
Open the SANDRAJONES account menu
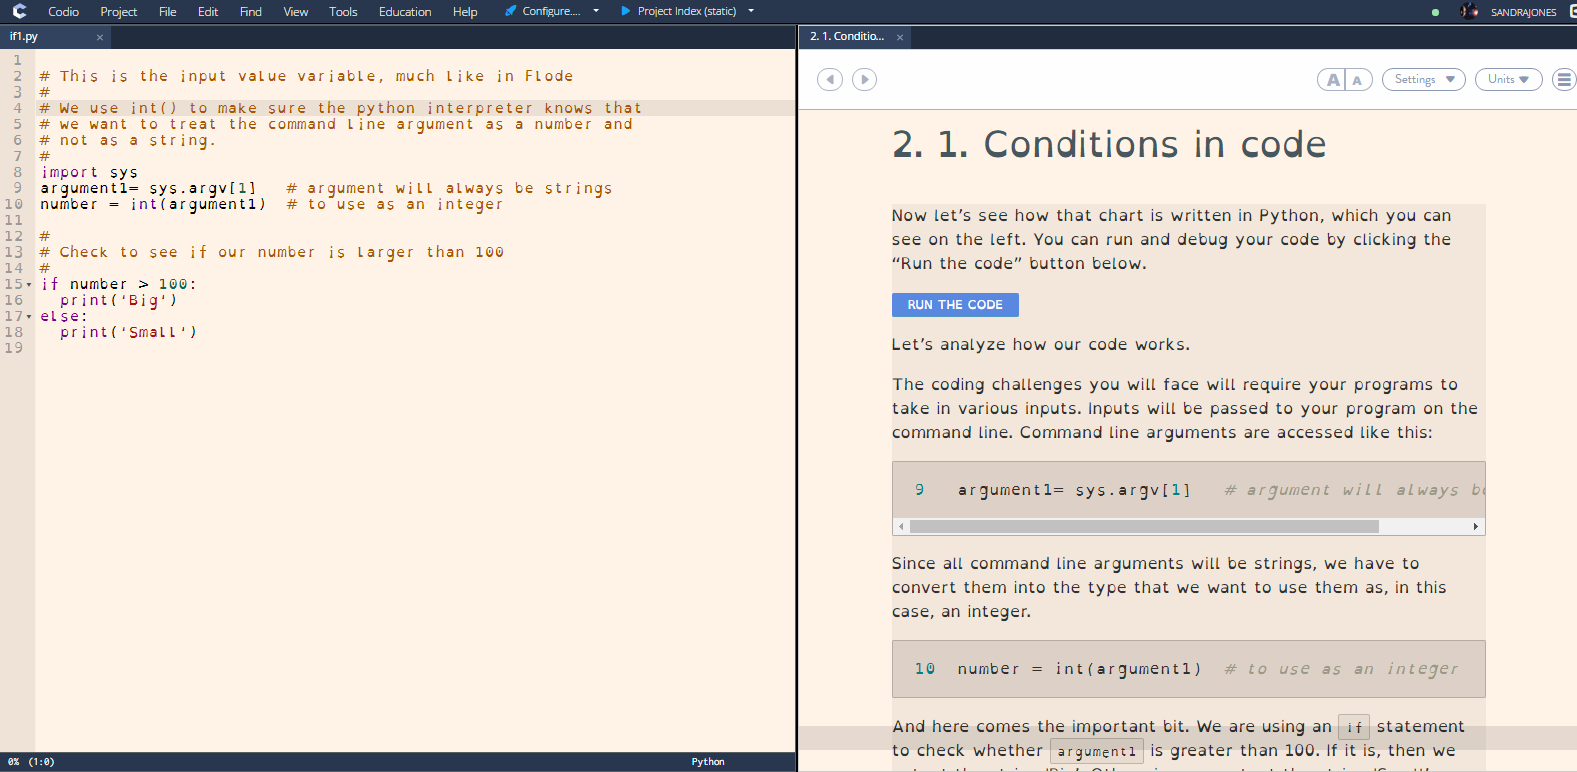[x=1523, y=12]
